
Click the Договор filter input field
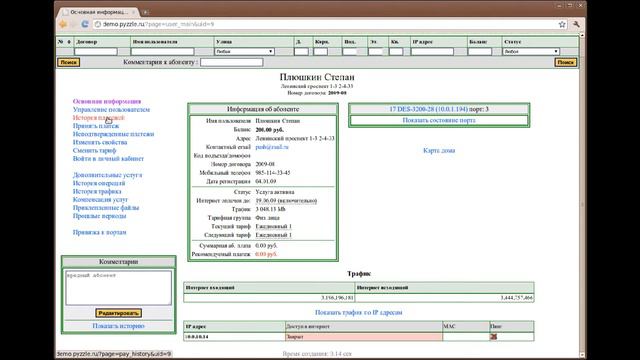click(96, 51)
